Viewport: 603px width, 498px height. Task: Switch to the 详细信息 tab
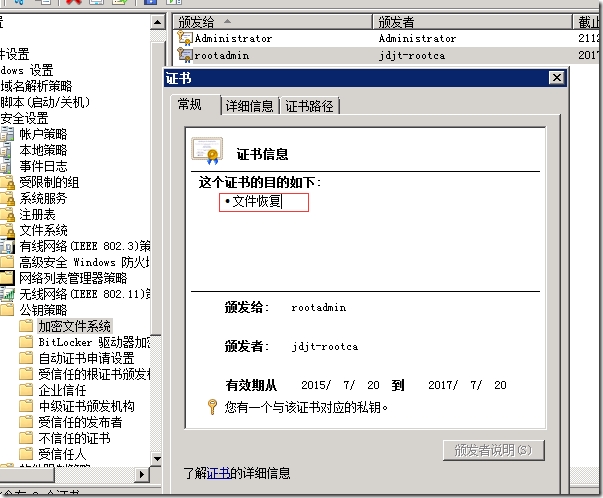click(249, 106)
